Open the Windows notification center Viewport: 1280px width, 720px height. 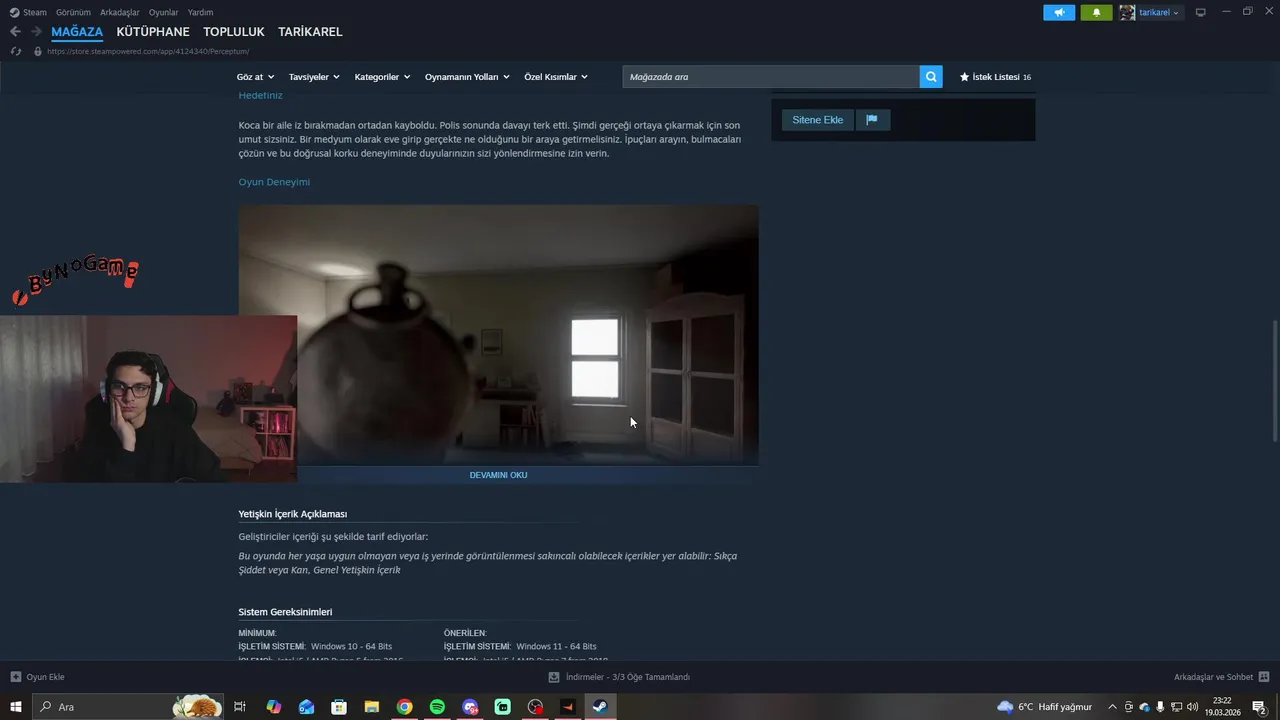pyautogui.click(x=1260, y=707)
